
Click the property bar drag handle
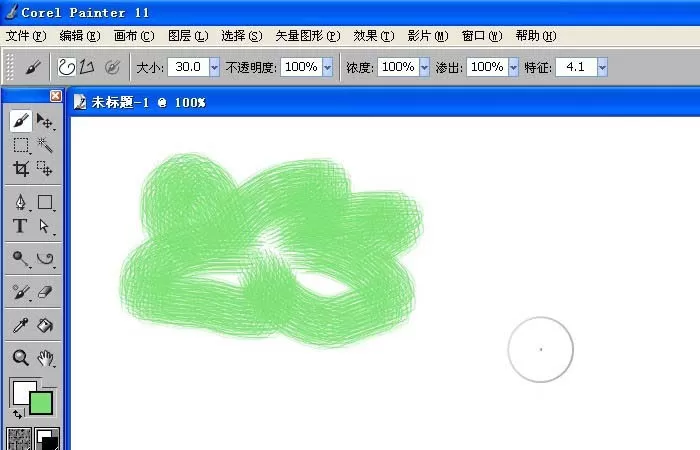[9, 67]
